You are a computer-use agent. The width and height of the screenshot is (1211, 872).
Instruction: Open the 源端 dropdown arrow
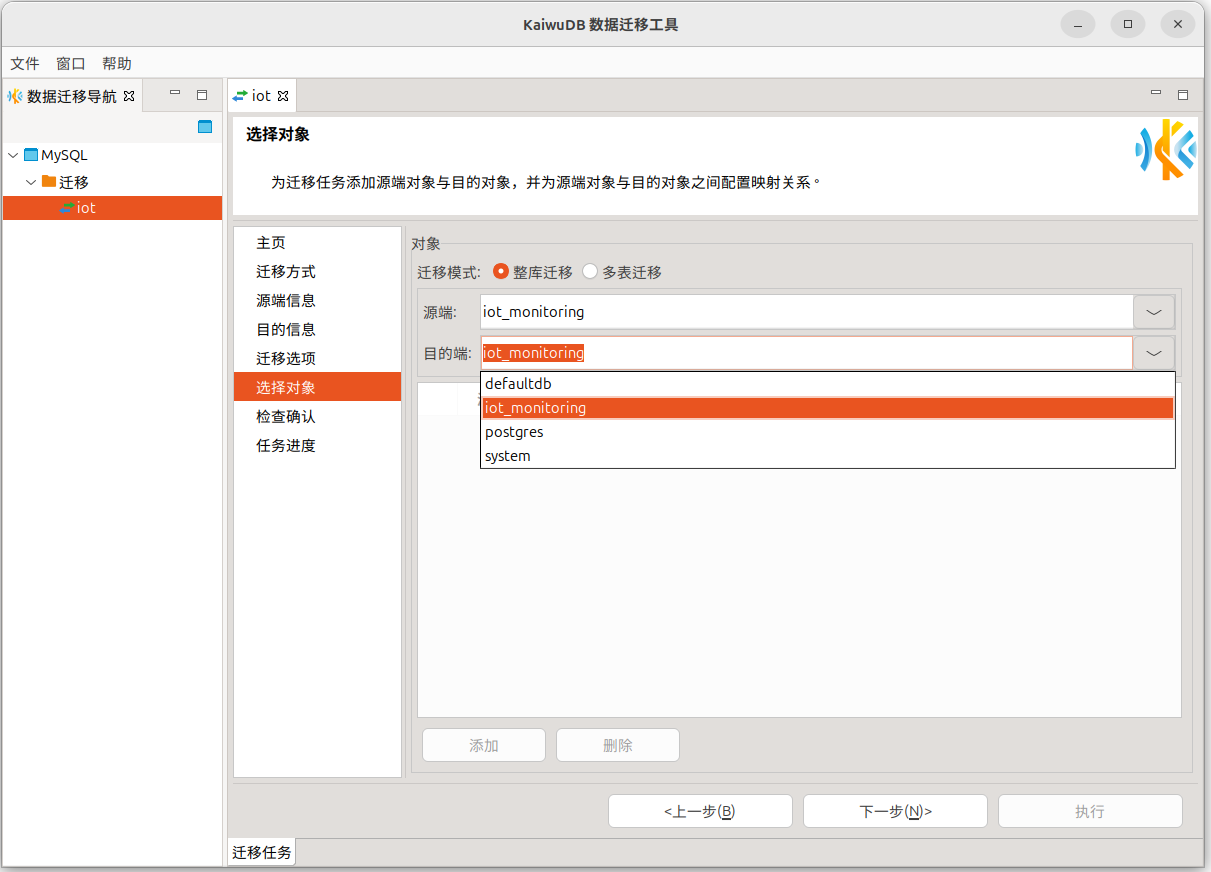click(x=1153, y=312)
